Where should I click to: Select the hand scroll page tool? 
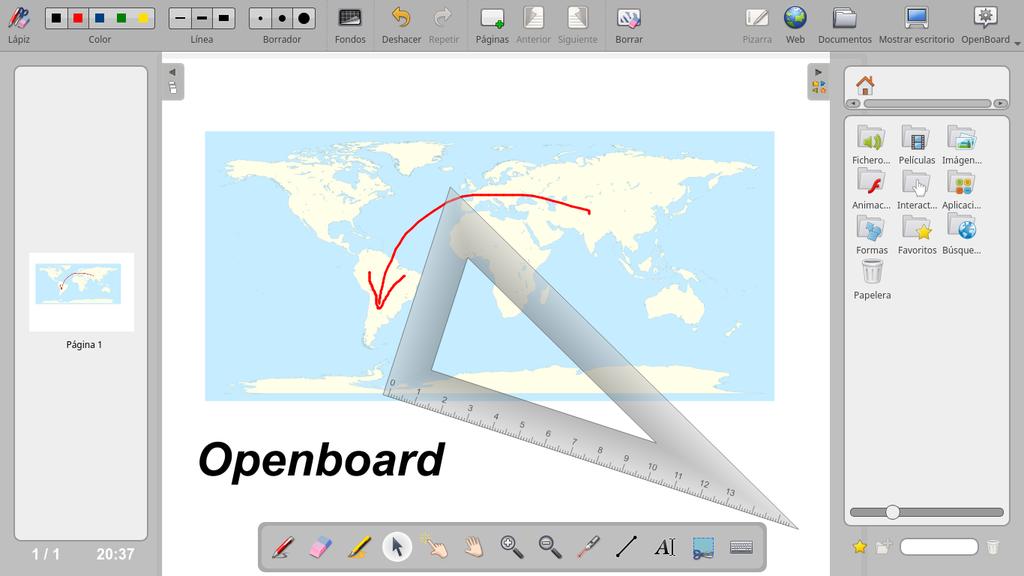tap(473, 547)
